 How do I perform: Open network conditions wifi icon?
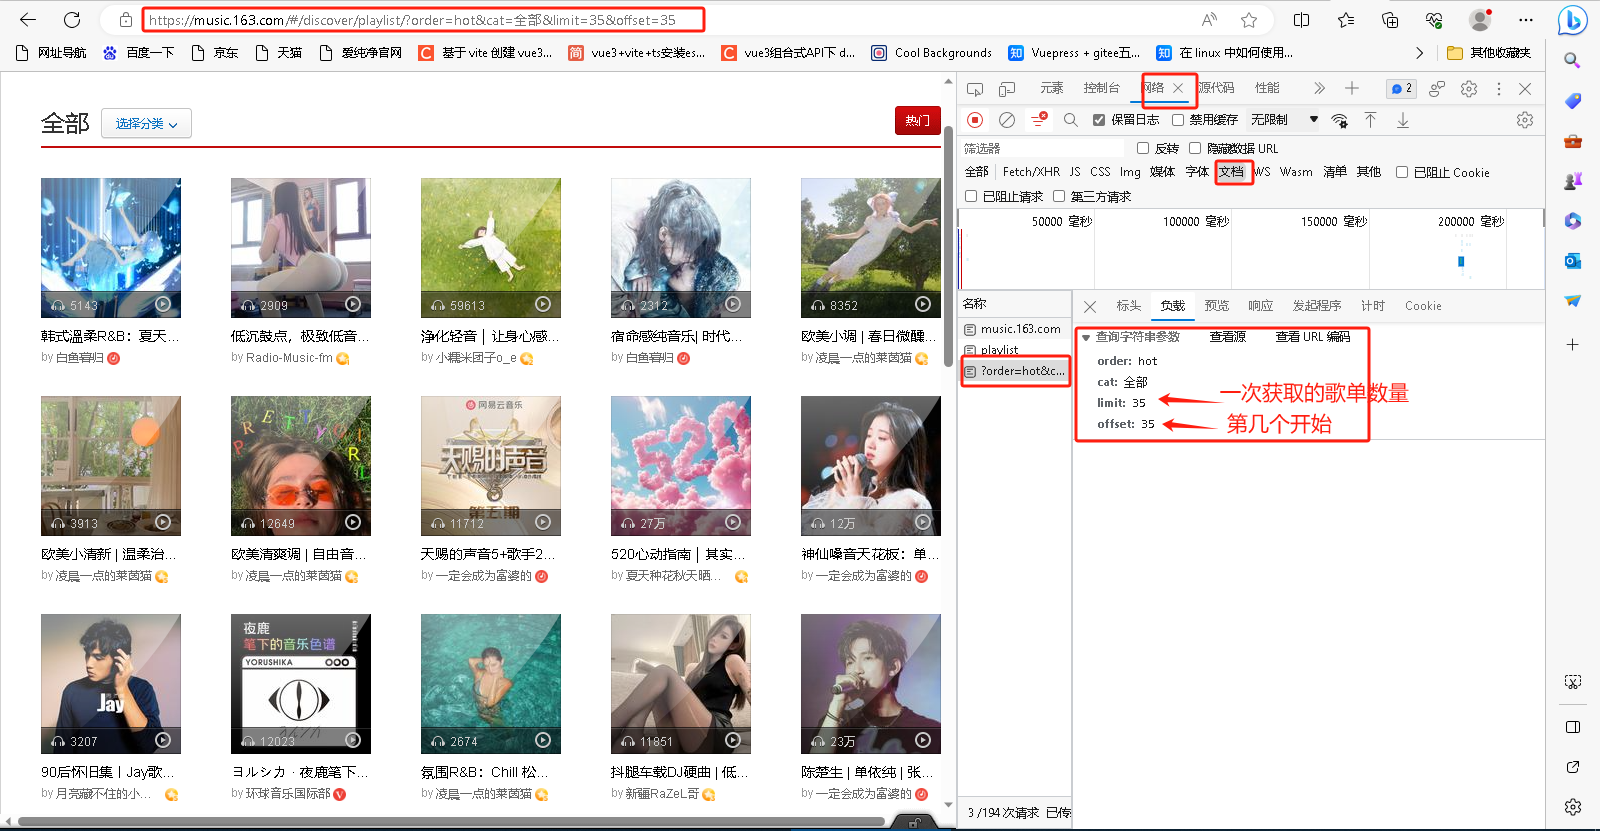(x=1339, y=120)
